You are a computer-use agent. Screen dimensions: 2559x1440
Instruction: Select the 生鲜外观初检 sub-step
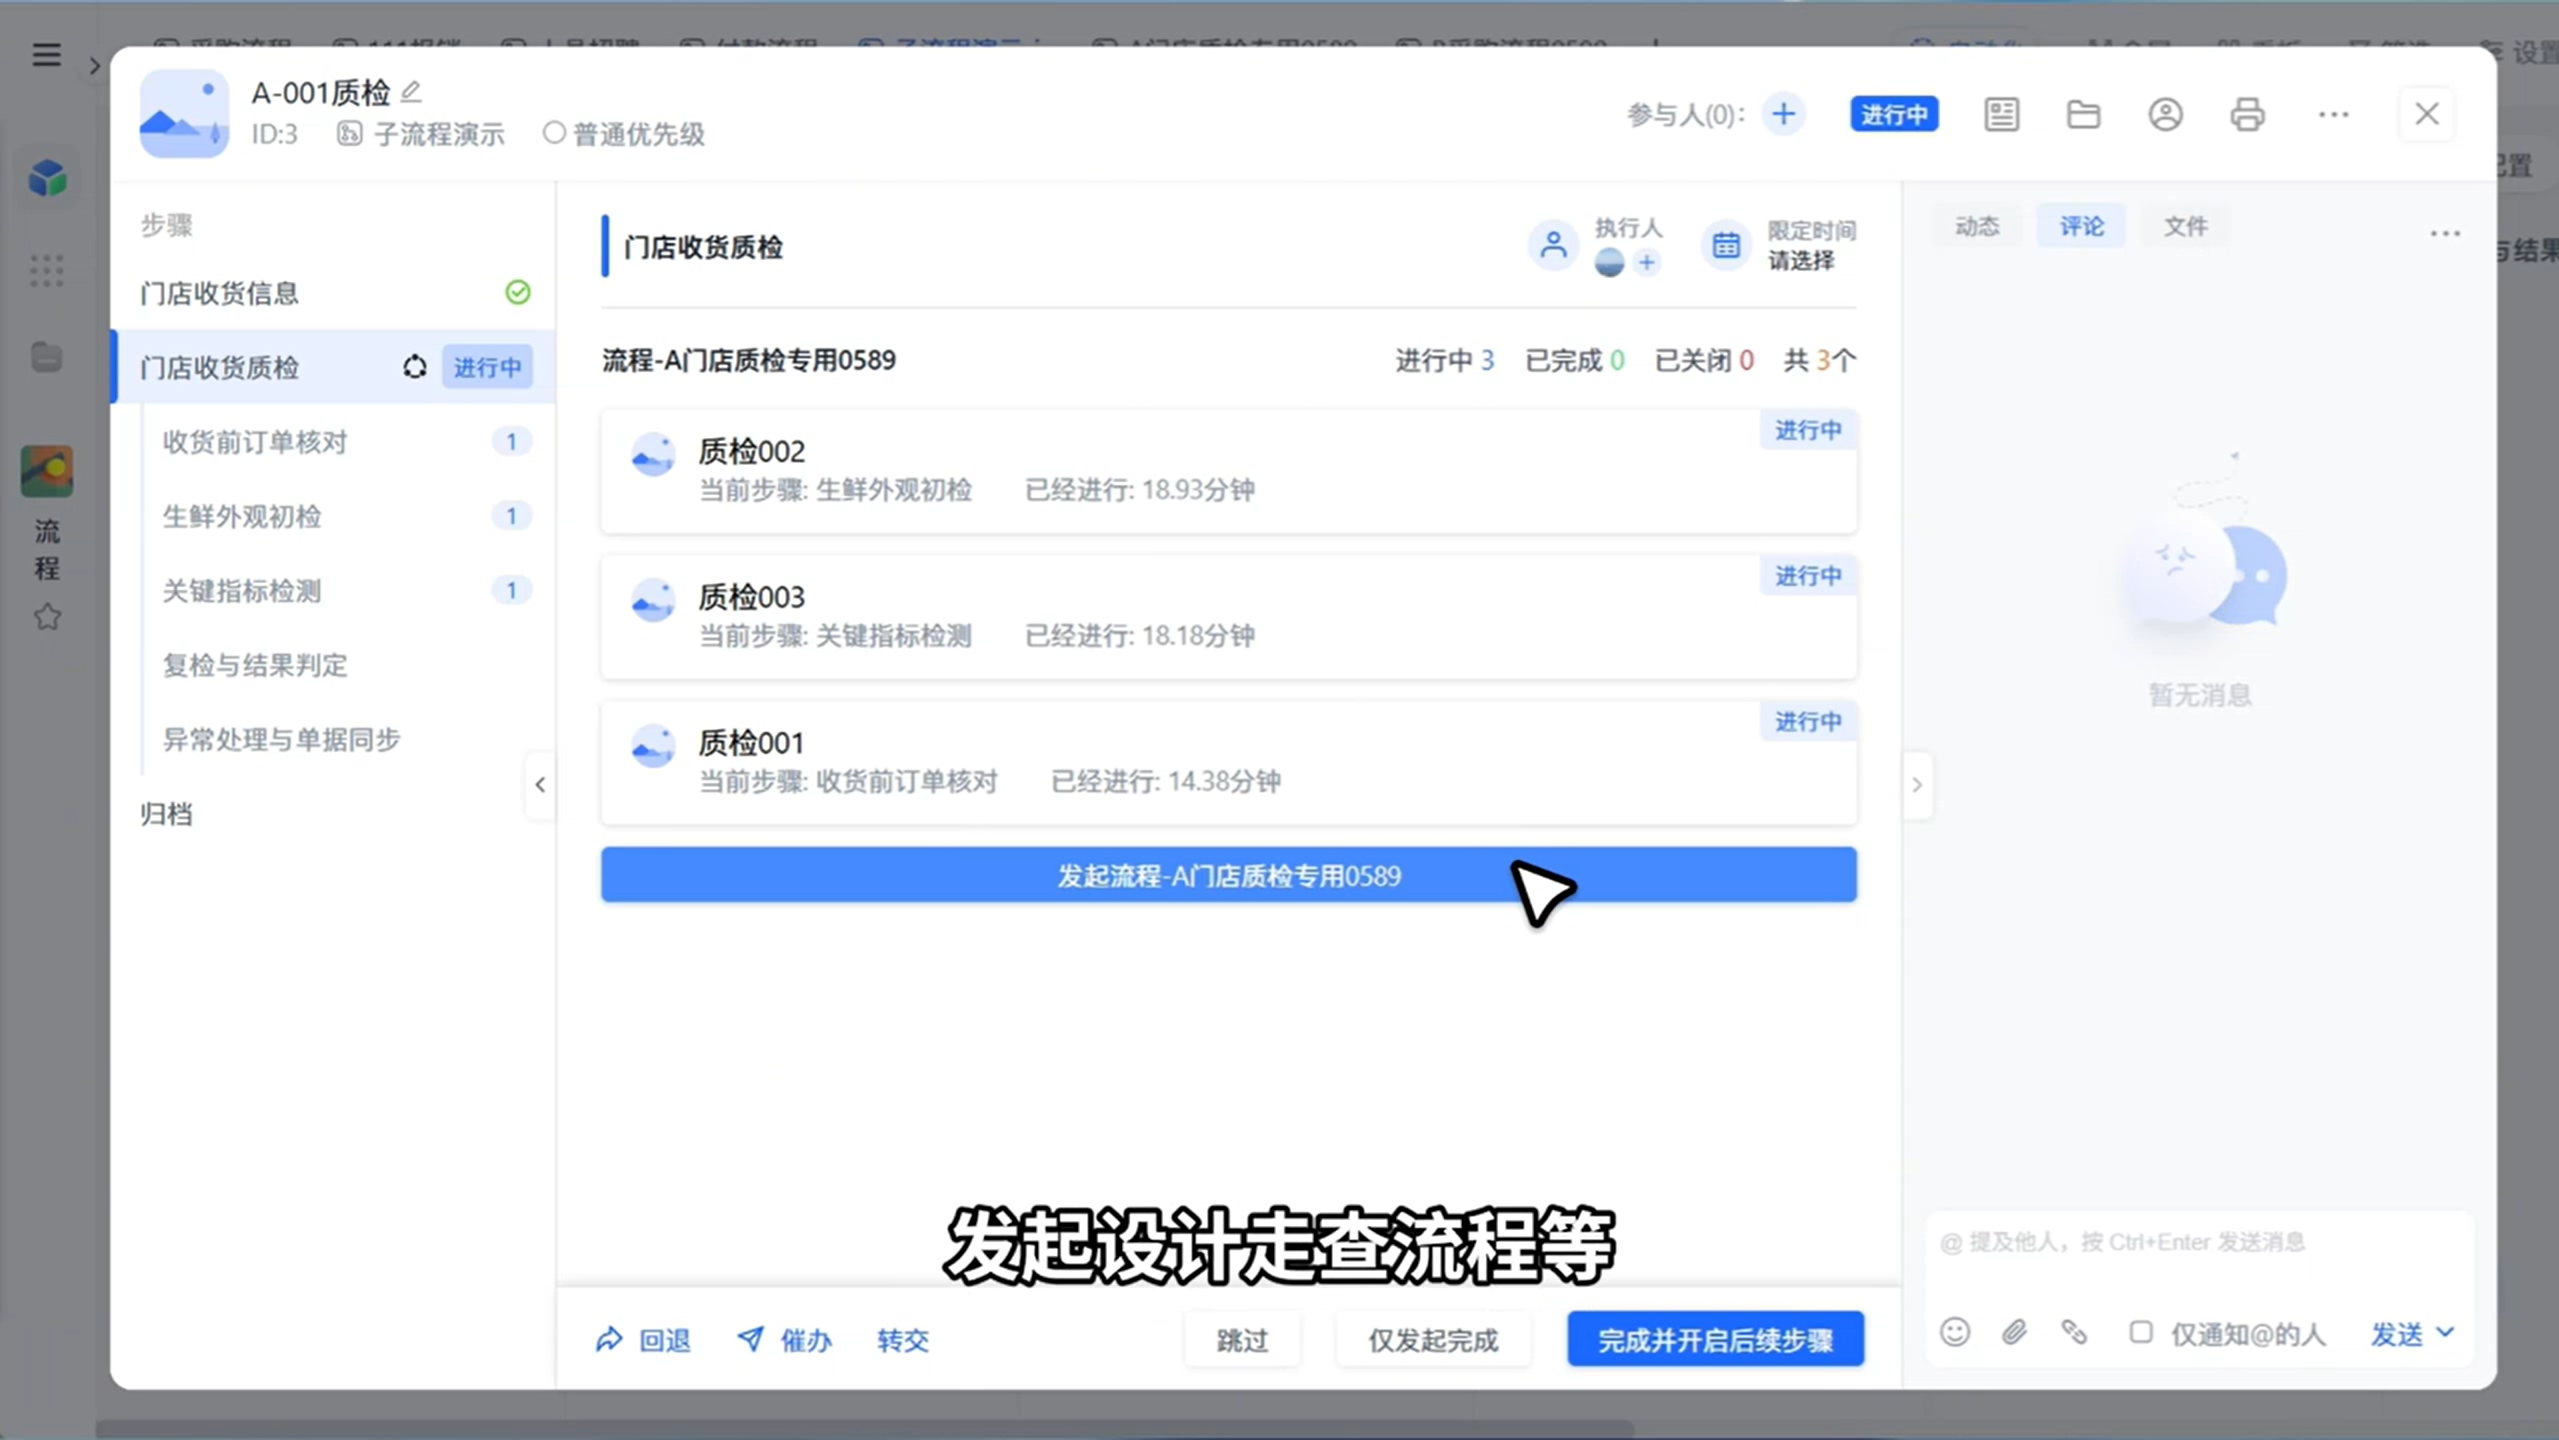(x=346, y=516)
